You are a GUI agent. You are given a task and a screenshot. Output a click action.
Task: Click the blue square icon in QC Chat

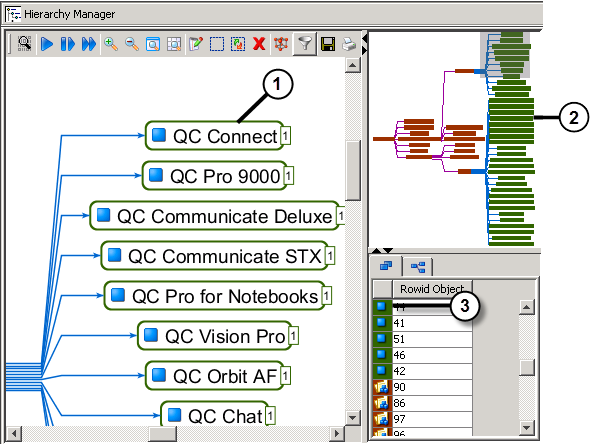pos(174,414)
